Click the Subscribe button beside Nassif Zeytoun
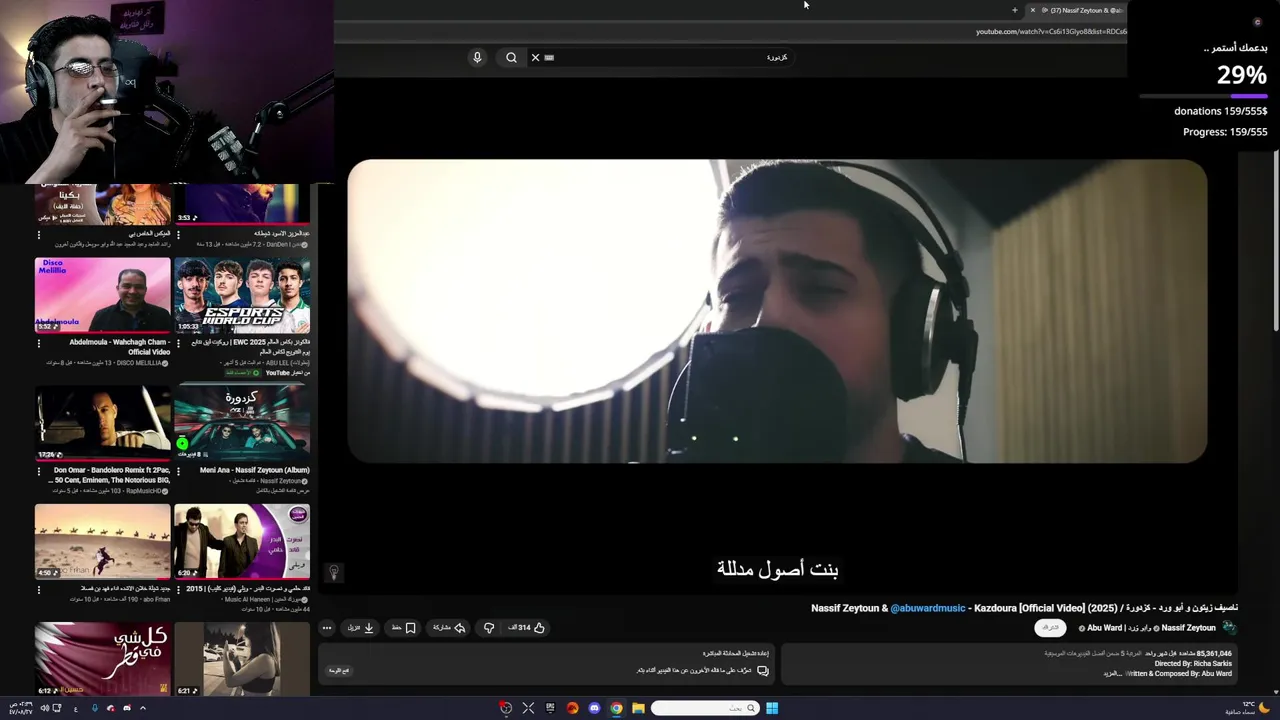 click(1050, 628)
